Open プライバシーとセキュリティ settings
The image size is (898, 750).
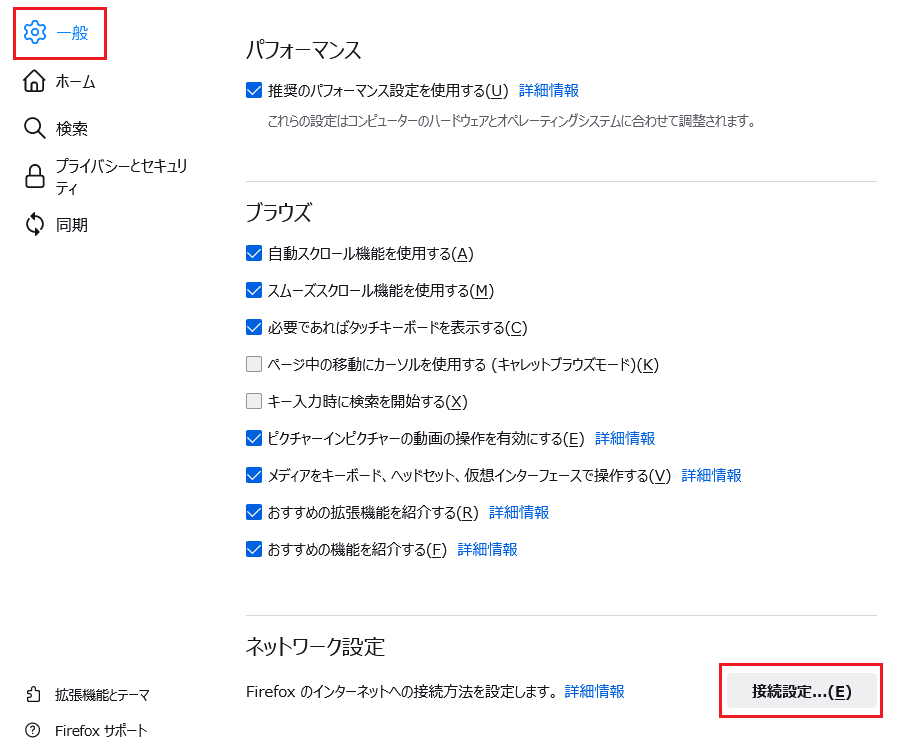[x=106, y=176]
